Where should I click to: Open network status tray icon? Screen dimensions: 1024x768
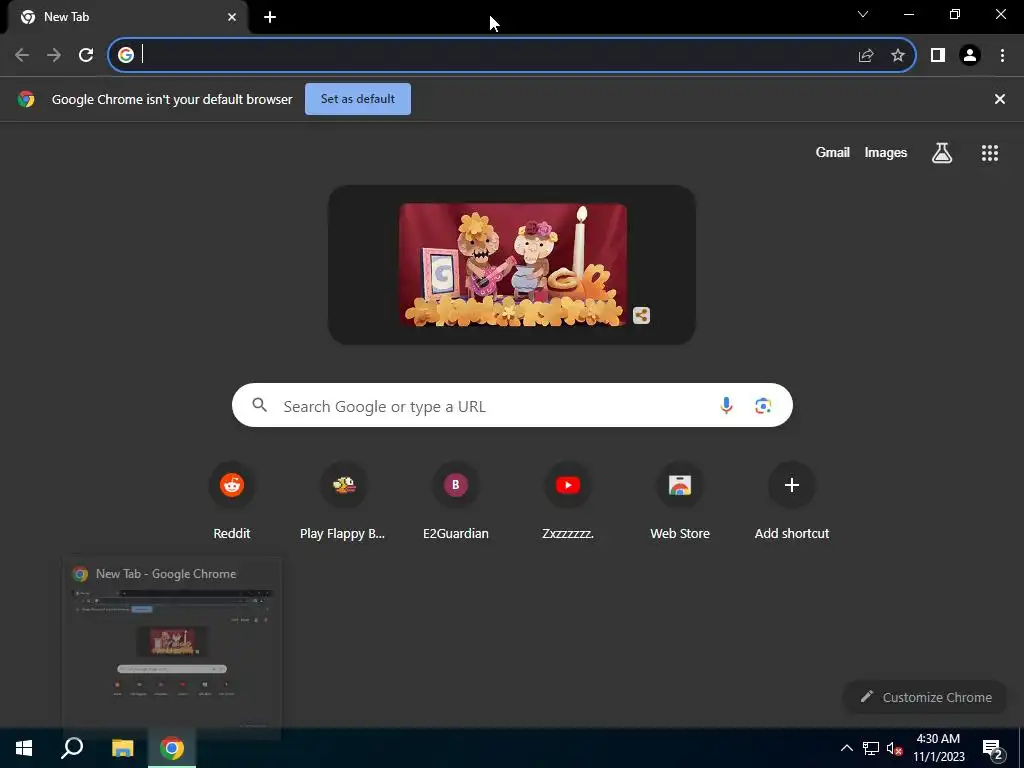871,748
